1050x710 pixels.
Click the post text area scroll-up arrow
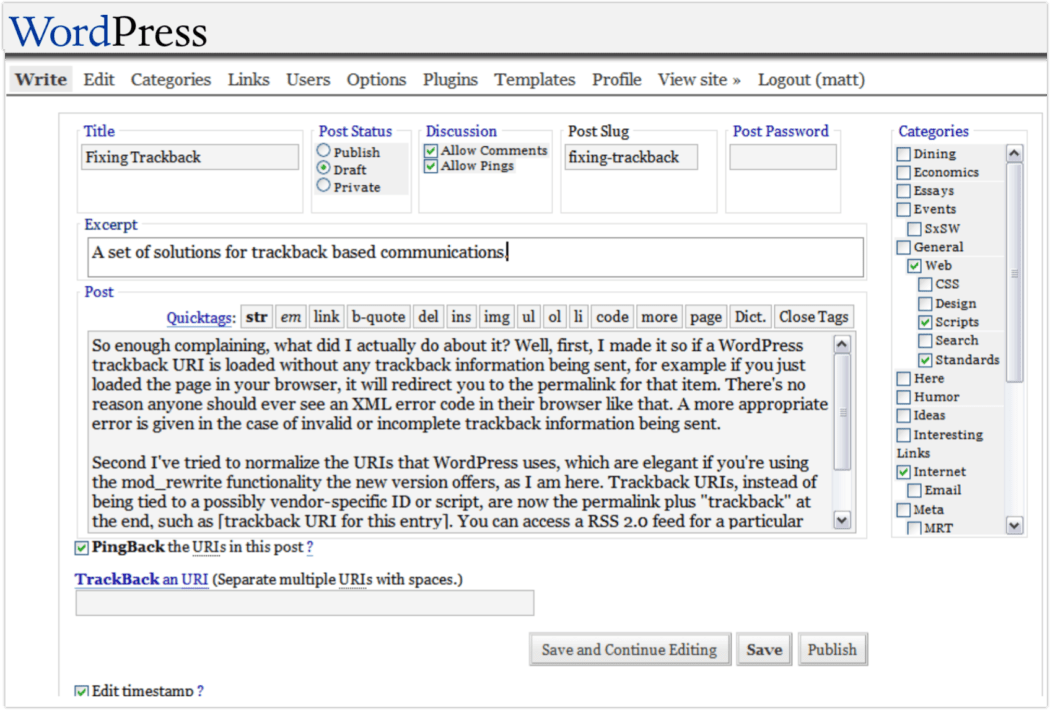tap(842, 344)
